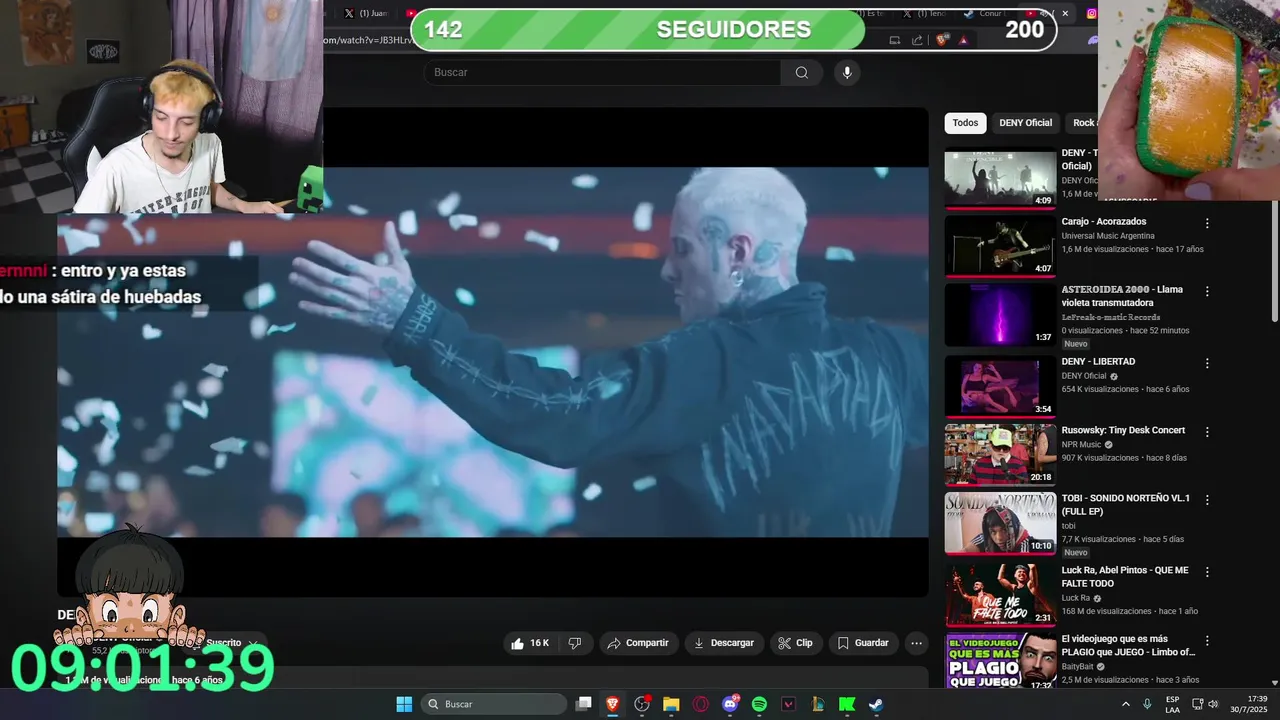Save the video with Guardar
This screenshot has width=1280, height=720.
point(863,643)
